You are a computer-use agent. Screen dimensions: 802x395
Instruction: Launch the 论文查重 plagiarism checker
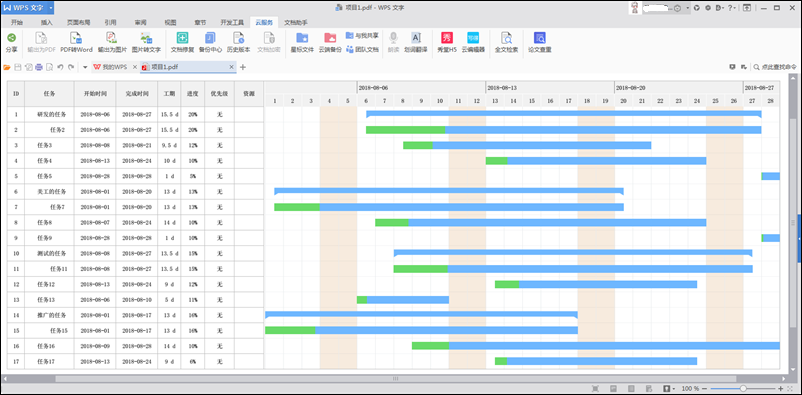point(540,42)
